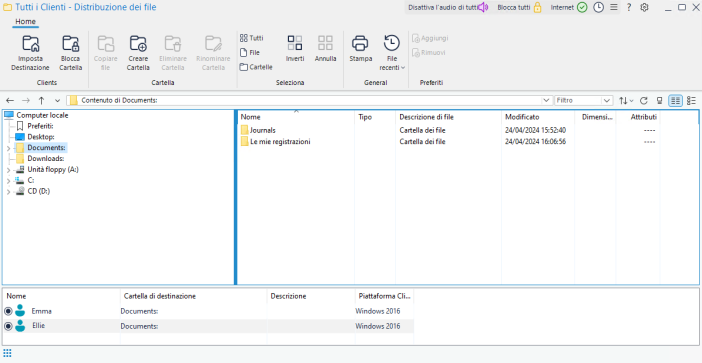The width and height of the screenshot is (702, 363).
Task: Click the Annulla selection icon
Action: click(325, 43)
